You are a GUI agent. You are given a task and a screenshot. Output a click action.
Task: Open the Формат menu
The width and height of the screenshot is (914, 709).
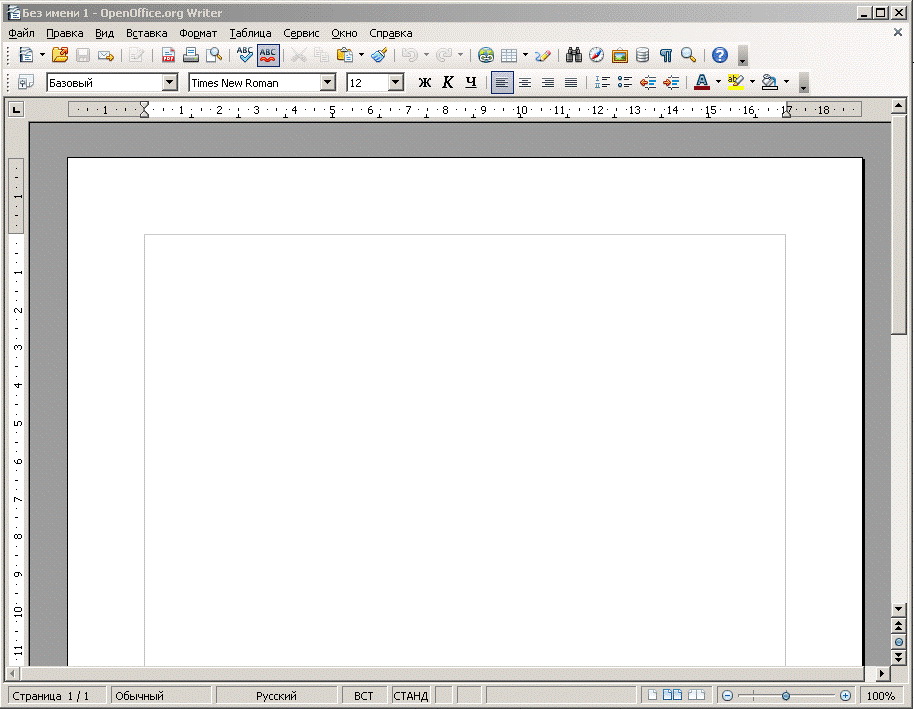pyautogui.click(x=198, y=33)
